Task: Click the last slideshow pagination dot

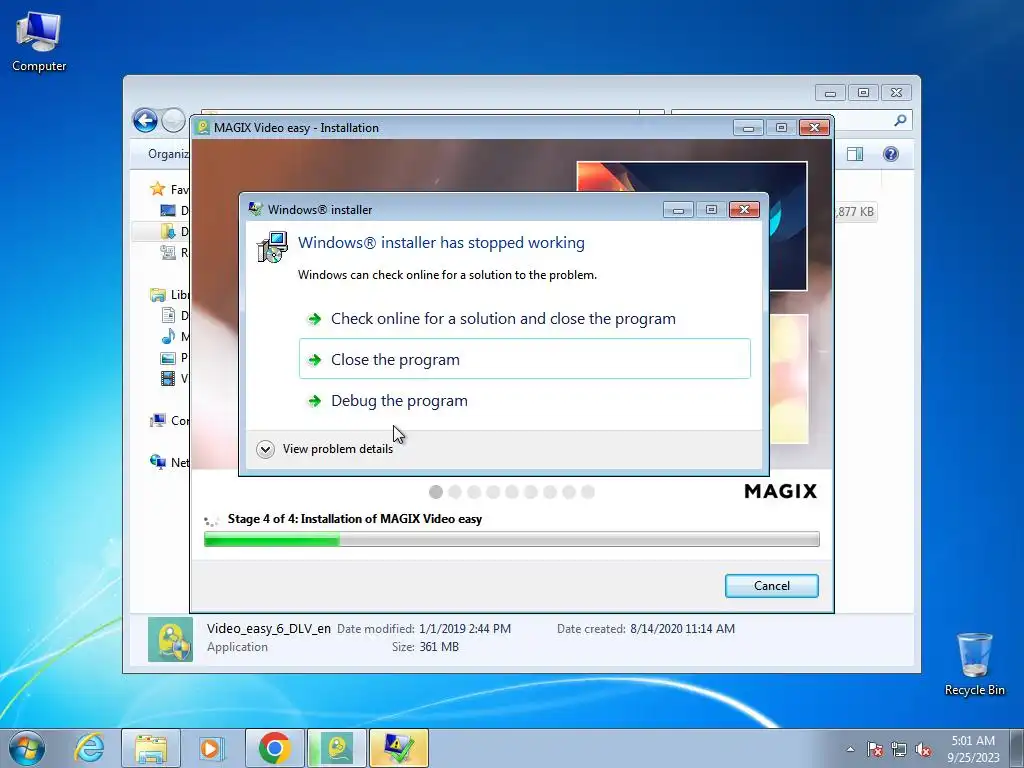Action: pos(588,492)
